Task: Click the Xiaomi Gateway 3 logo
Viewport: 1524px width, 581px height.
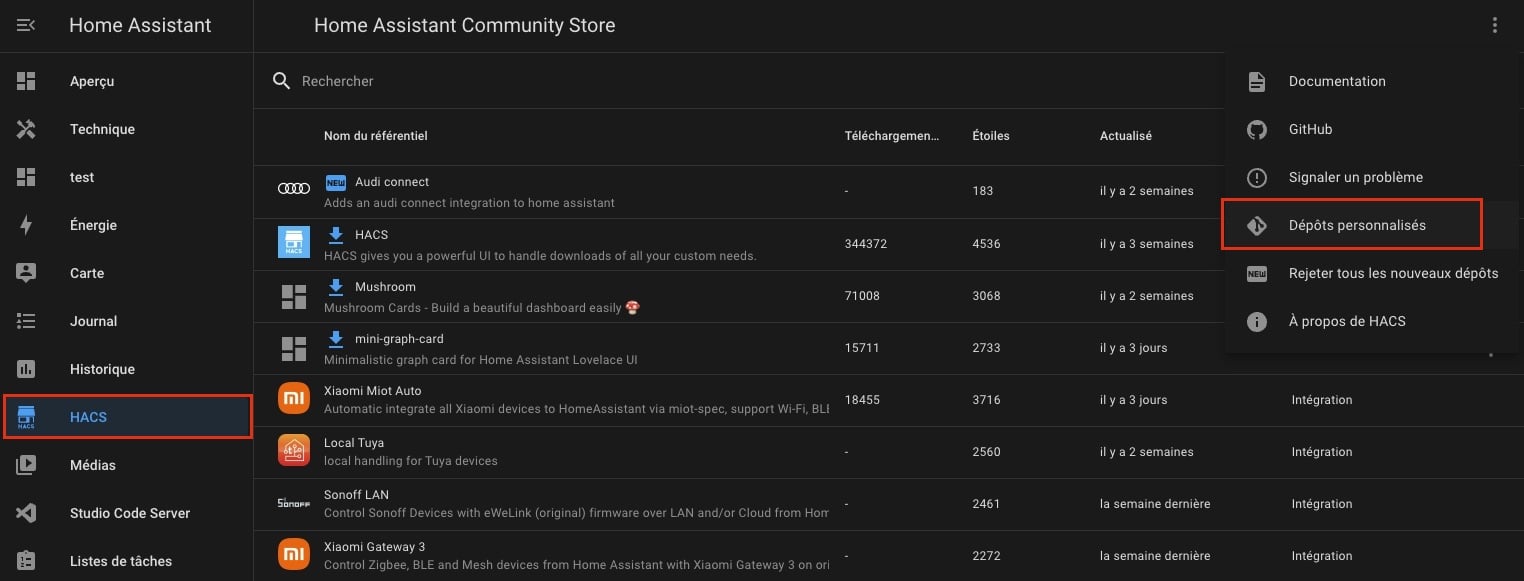Action: [x=294, y=556]
